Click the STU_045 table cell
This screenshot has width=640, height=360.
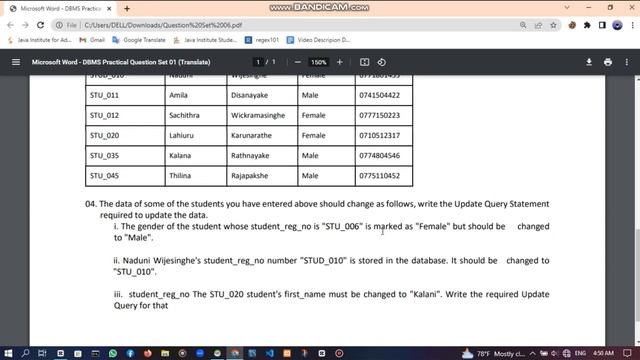[125, 176]
